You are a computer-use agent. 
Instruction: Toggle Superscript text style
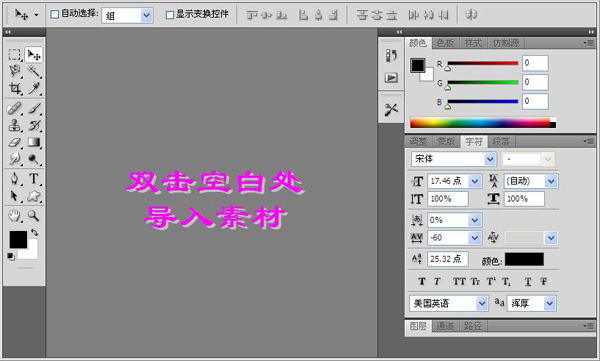[491, 282]
